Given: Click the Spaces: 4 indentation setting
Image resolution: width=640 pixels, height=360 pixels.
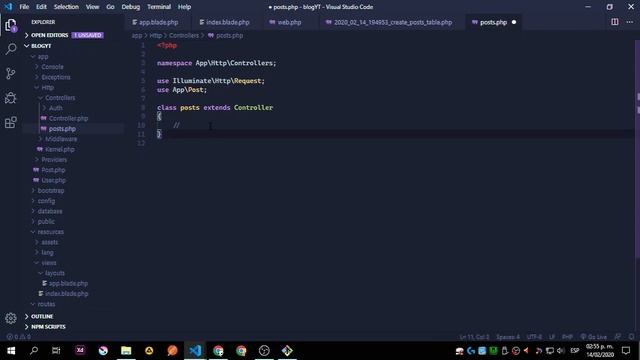Looking at the screenshot, I should click(508, 337).
